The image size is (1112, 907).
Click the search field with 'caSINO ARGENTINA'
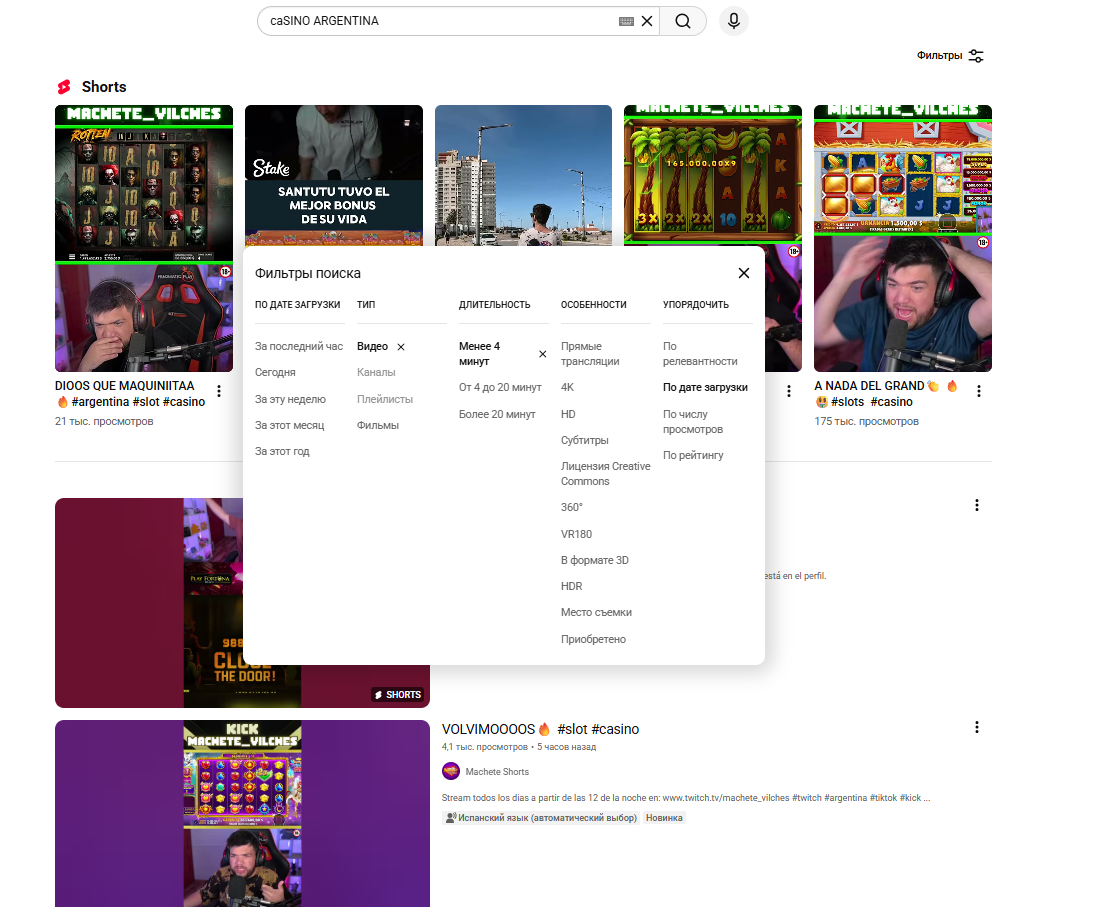click(440, 21)
